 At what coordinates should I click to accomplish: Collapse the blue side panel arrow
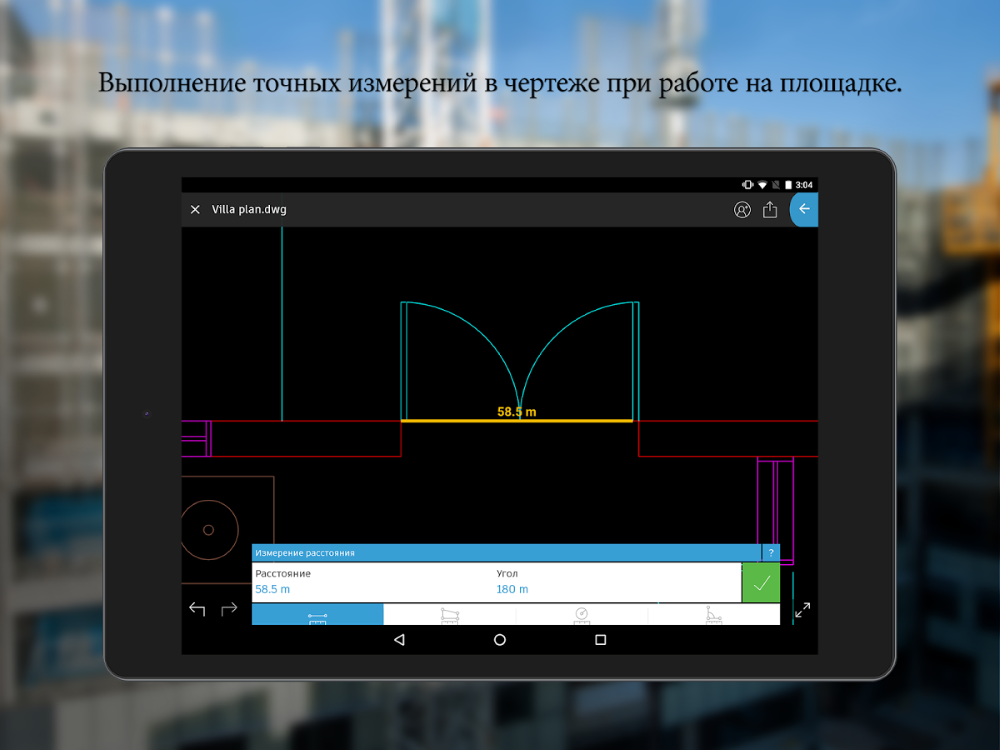804,210
